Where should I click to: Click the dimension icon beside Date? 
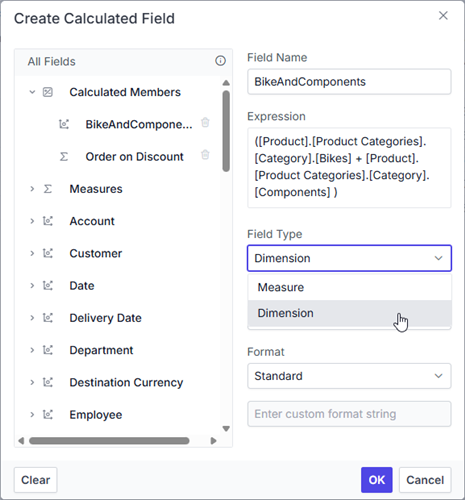click(48, 286)
